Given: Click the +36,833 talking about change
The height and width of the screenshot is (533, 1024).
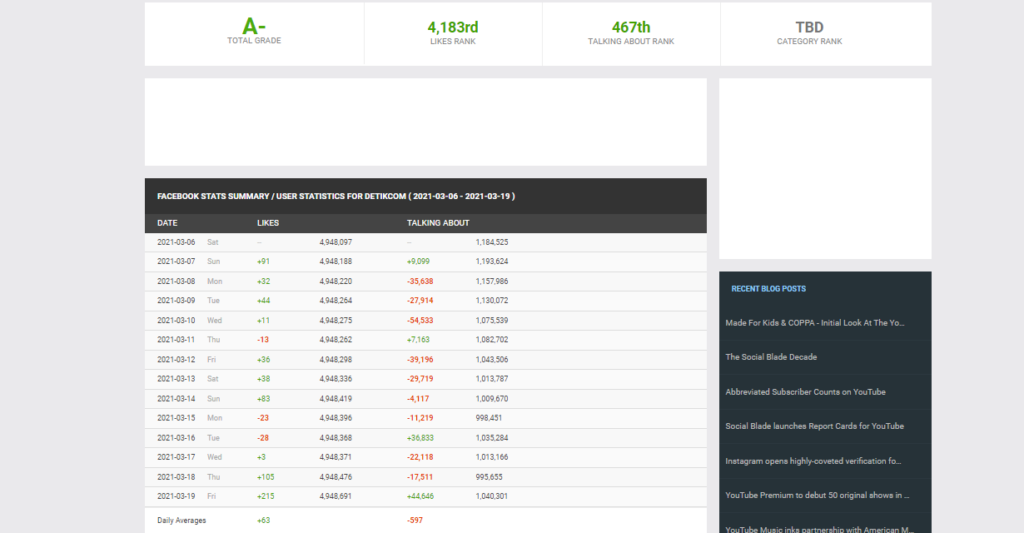Looking at the screenshot, I should [x=420, y=438].
